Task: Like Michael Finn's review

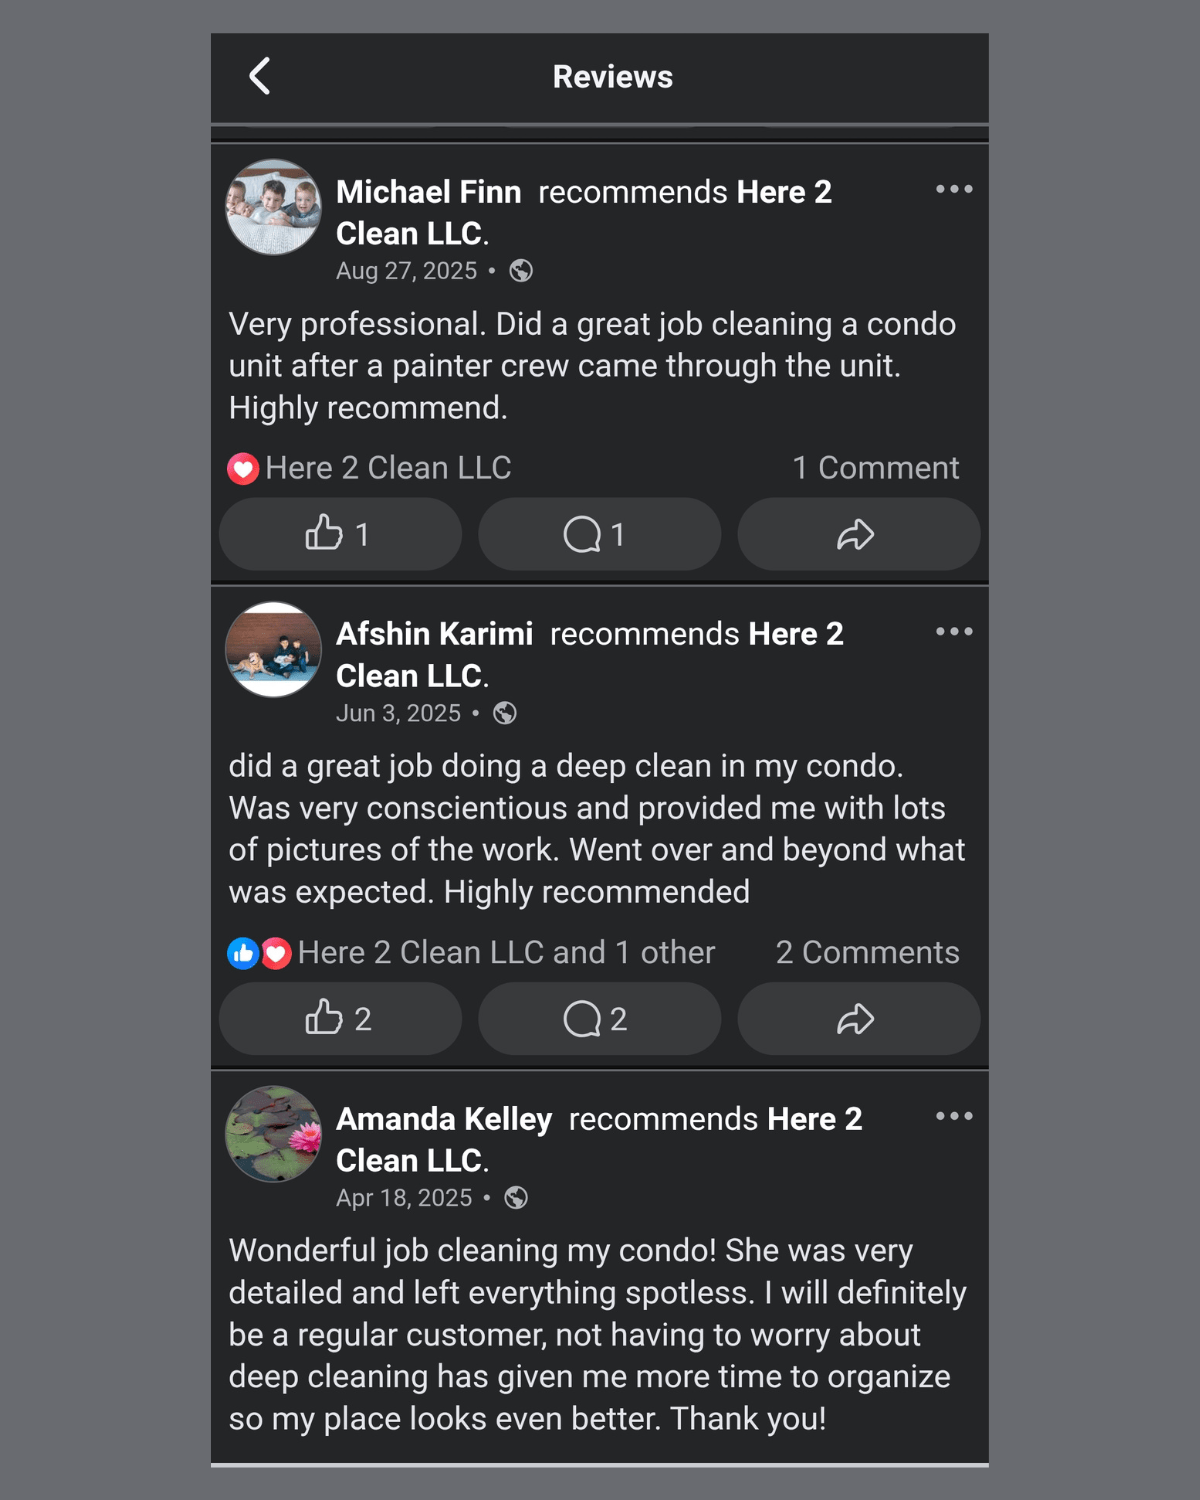Action: 340,534
